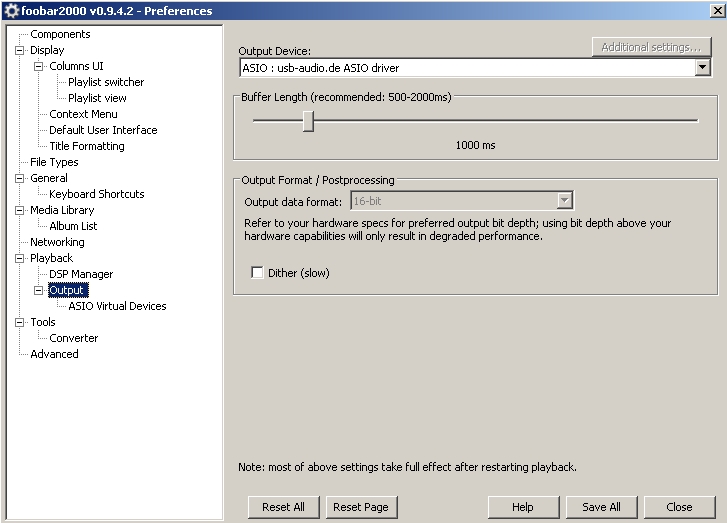Select Playlist view in the tree

click(97, 98)
